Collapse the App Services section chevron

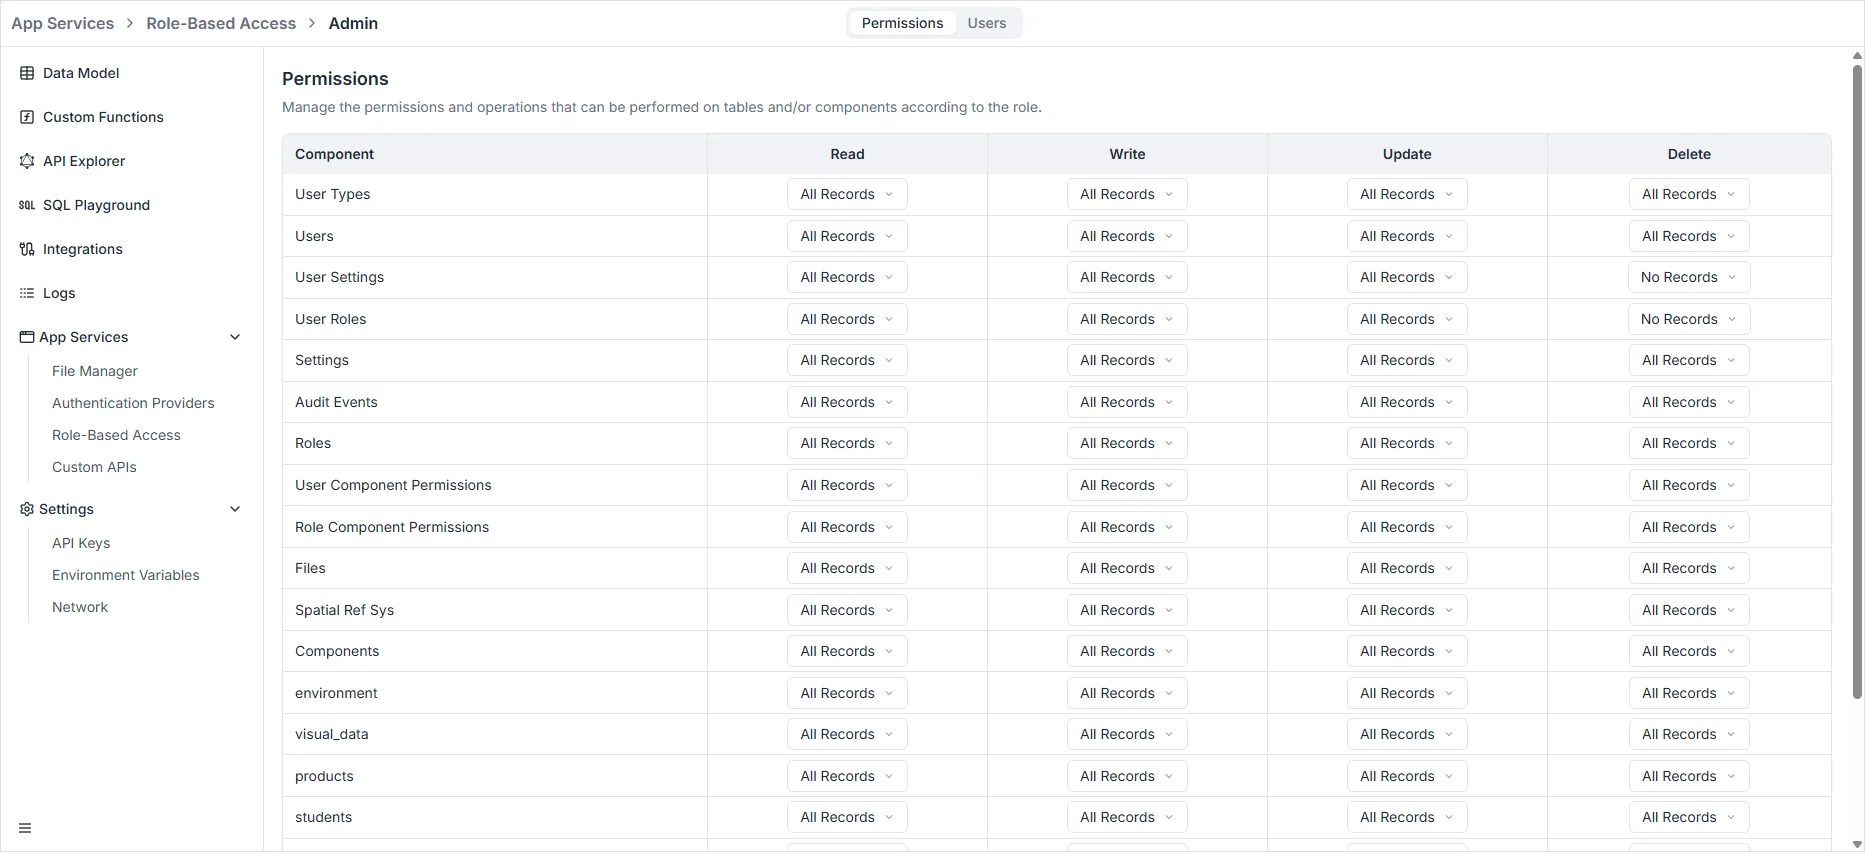click(x=235, y=337)
